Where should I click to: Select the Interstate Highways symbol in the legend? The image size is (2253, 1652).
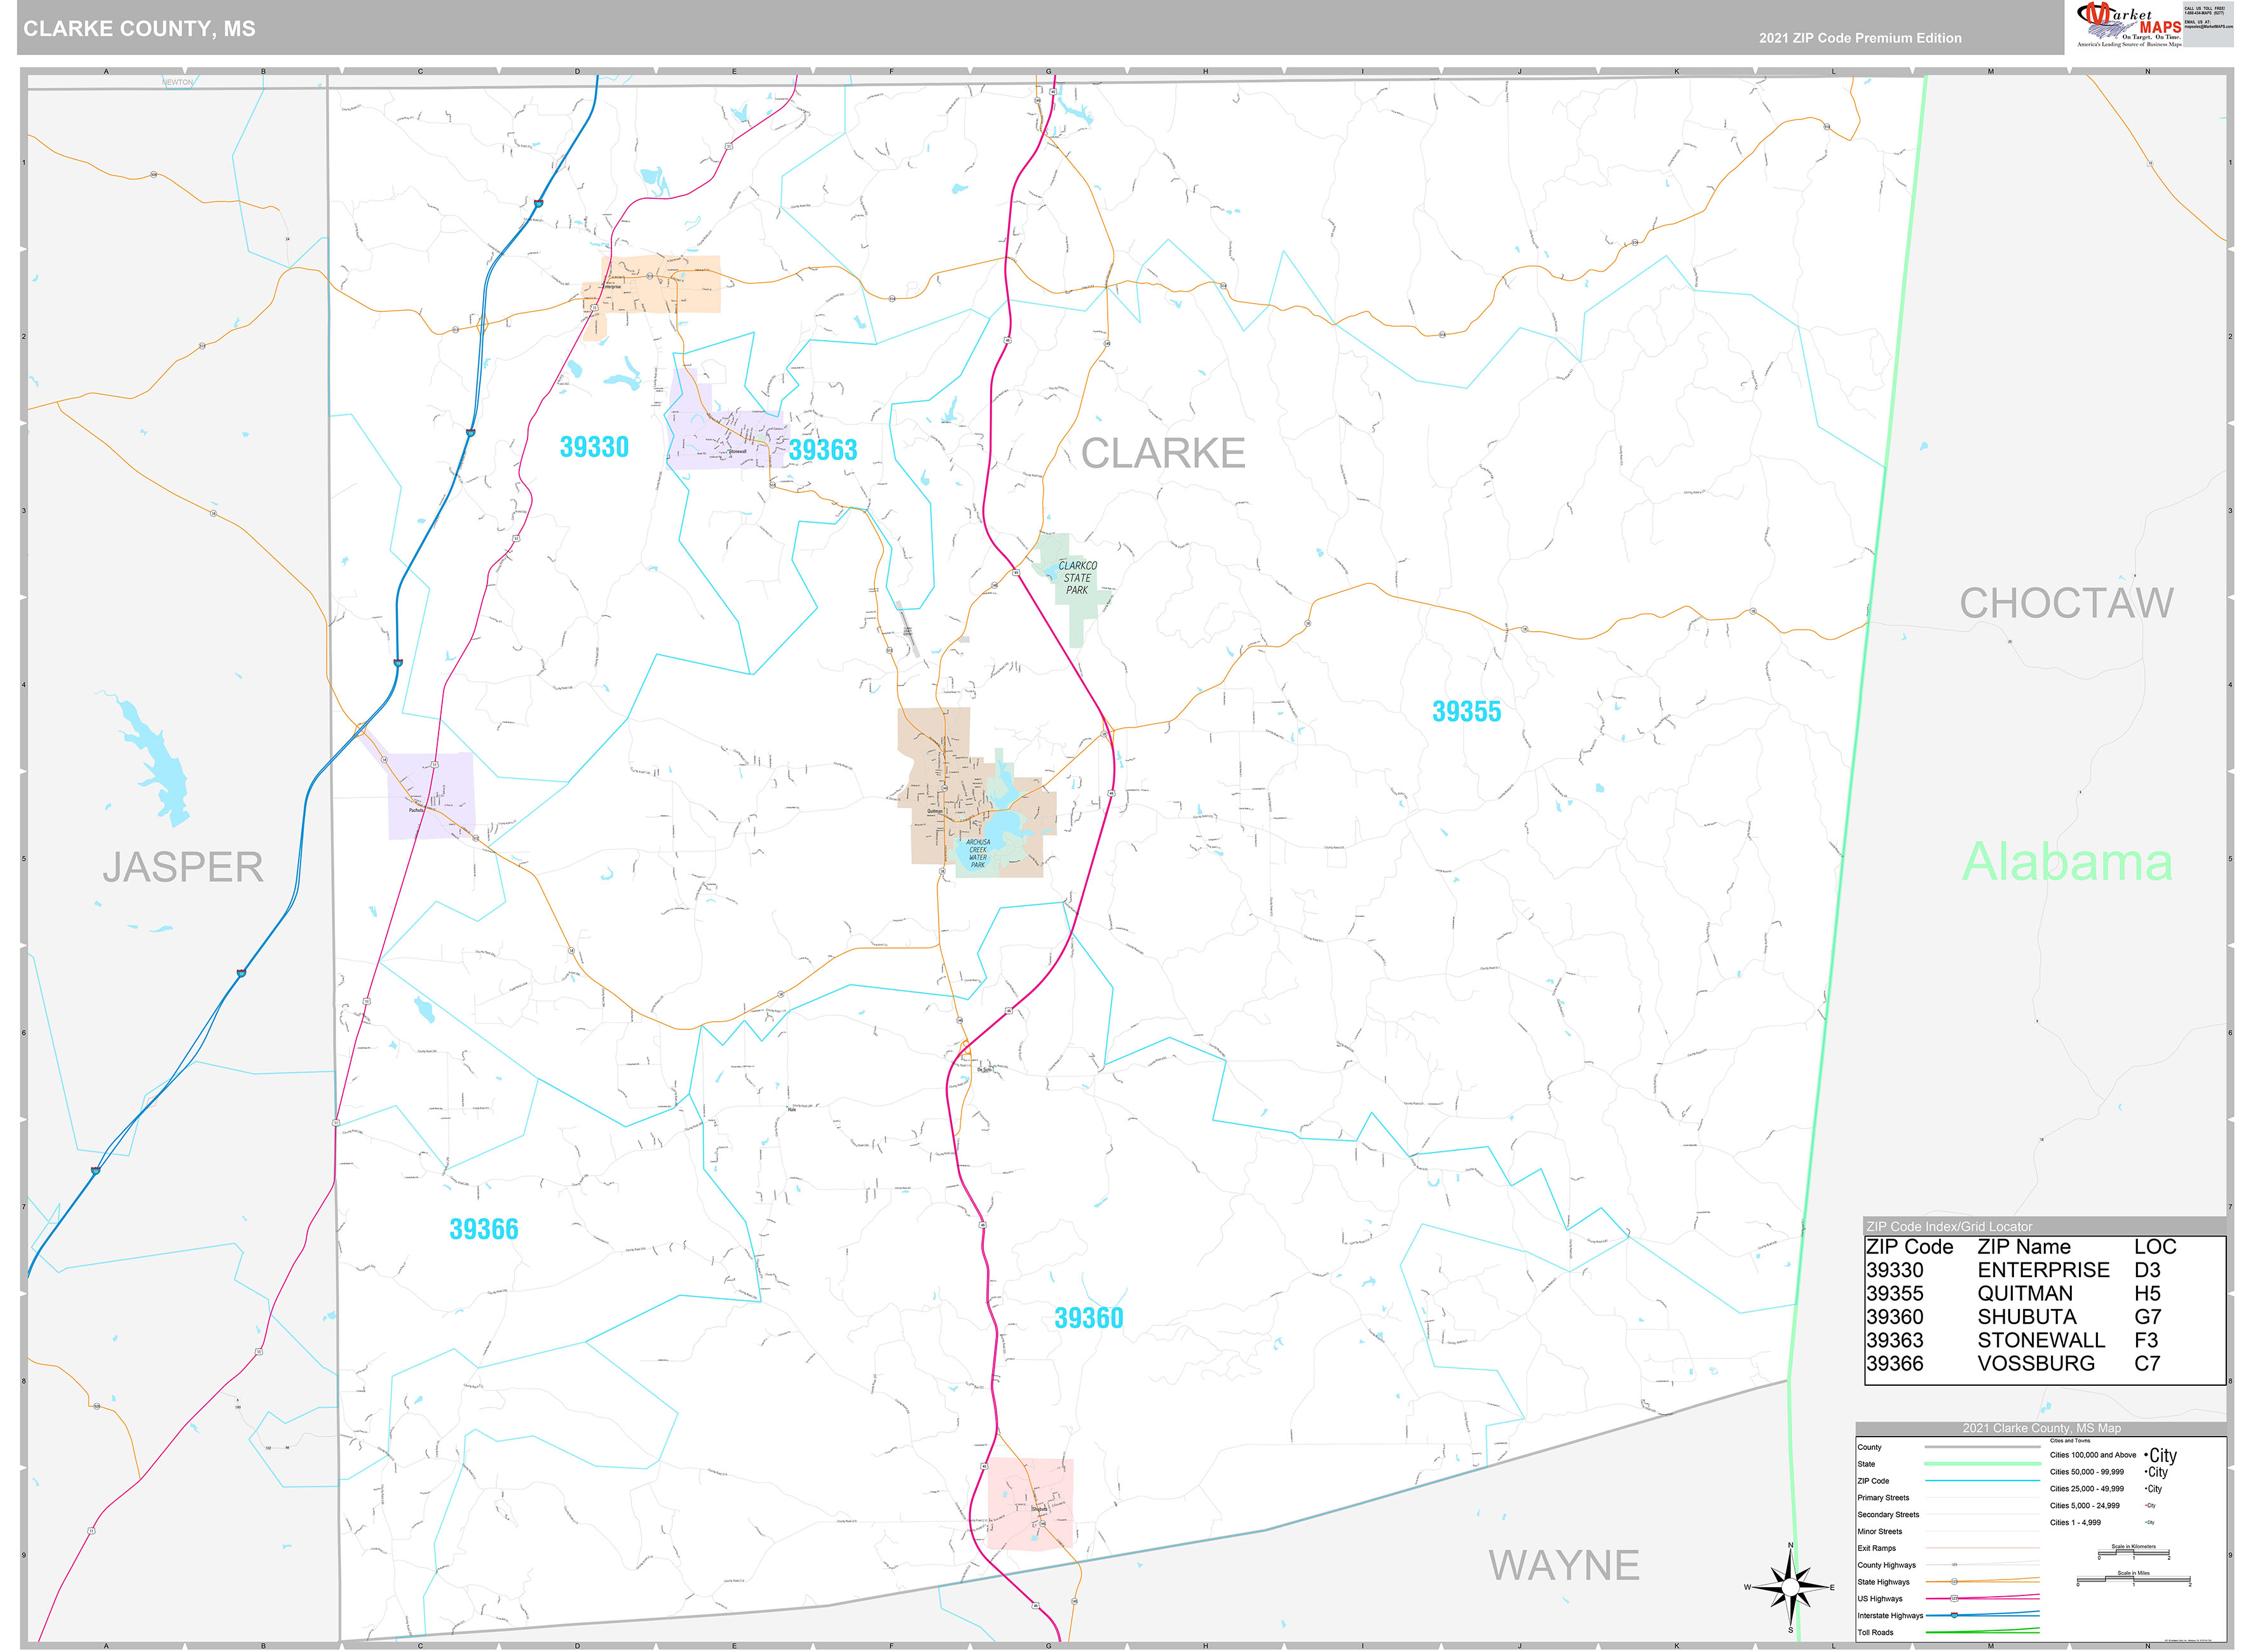pyautogui.click(x=1954, y=1616)
